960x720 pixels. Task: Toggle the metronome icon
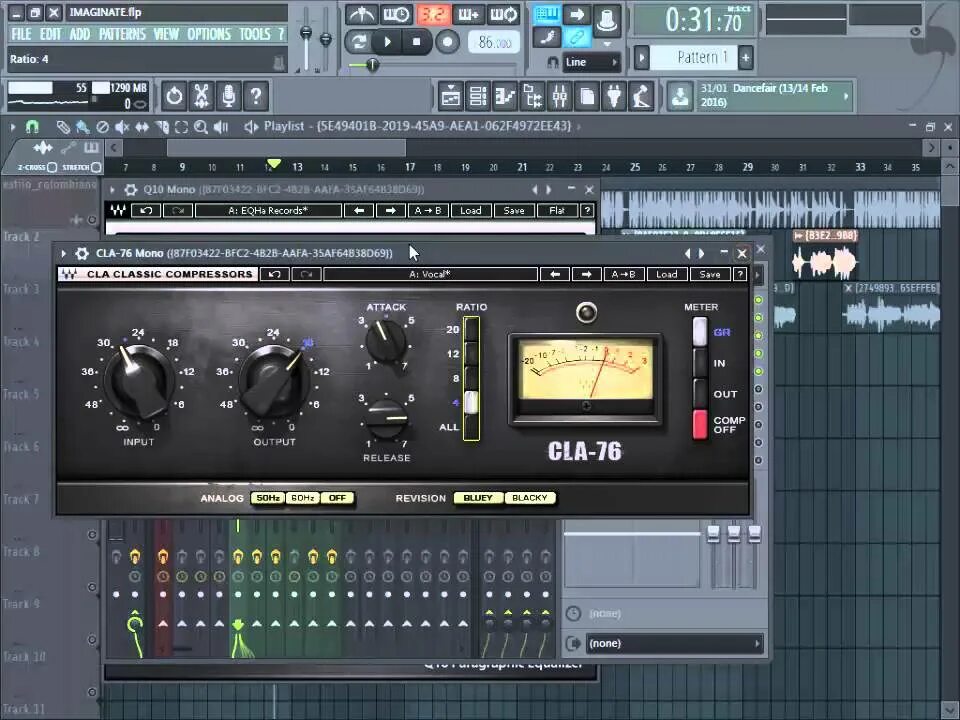[x=361, y=14]
